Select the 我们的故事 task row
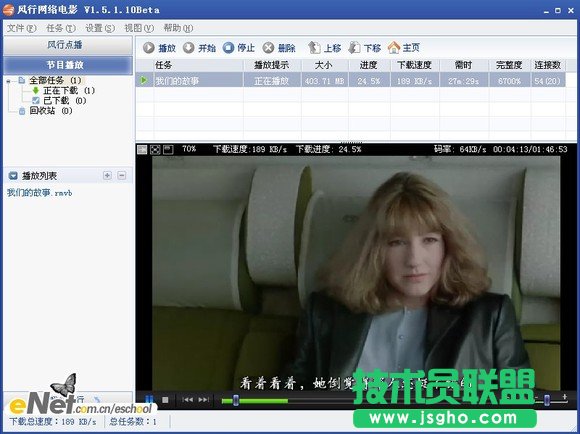Screen dimensions: 580x434 click(x=350, y=80)
